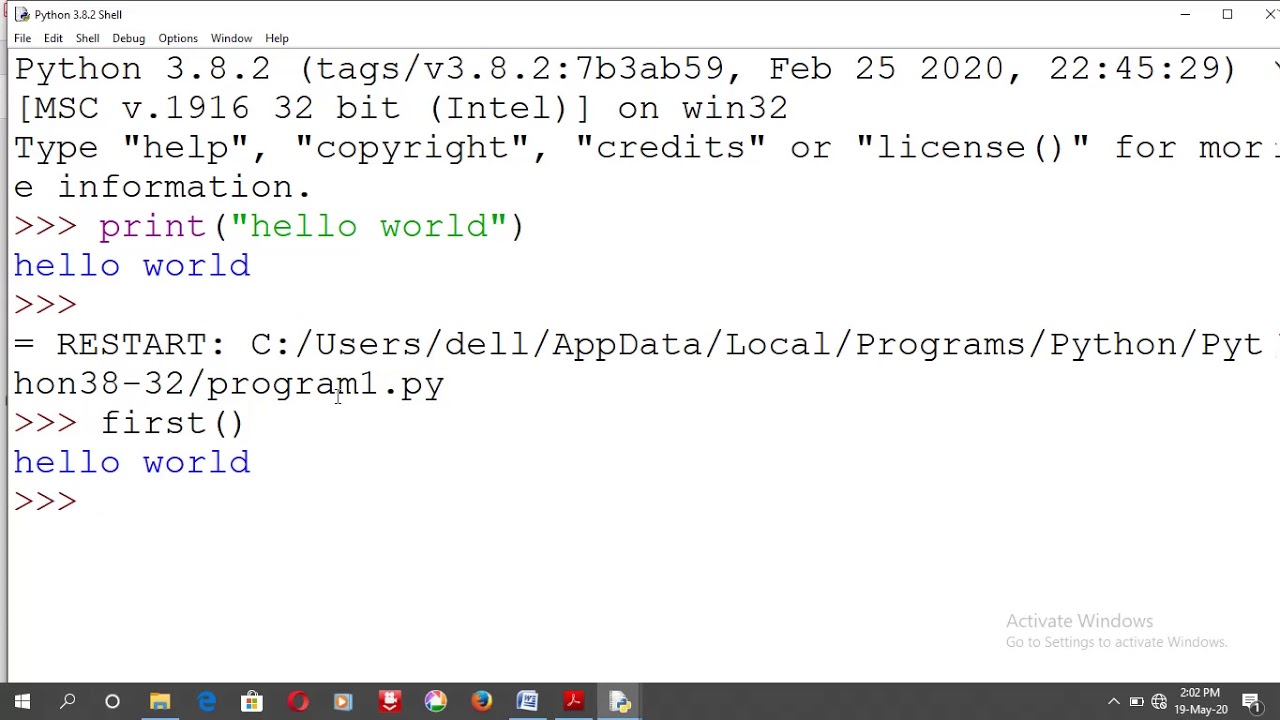Viewport: 1280px width, 720px height.
Task: Show hidden system tray icons
Action: click(x=1114, y=702)
